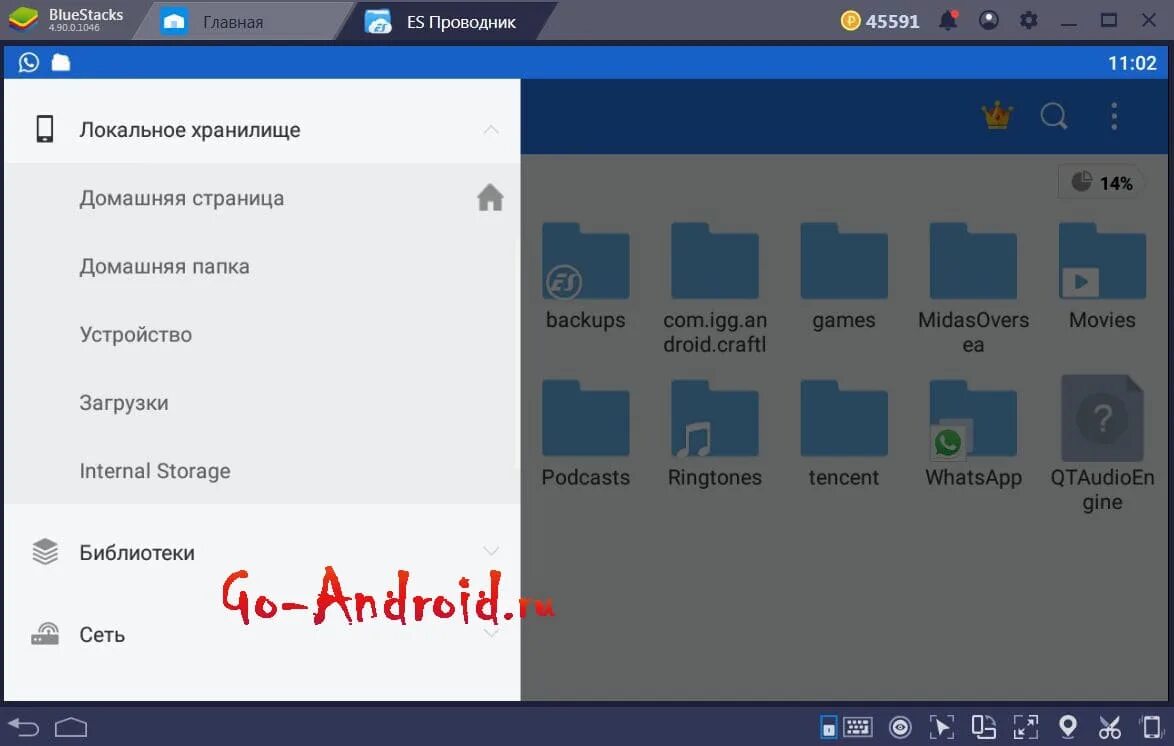This screenshot has height=746, width=1174.
Task: Click the BlueStacks coin balance 45591
Action: click(x=880, y=21)
